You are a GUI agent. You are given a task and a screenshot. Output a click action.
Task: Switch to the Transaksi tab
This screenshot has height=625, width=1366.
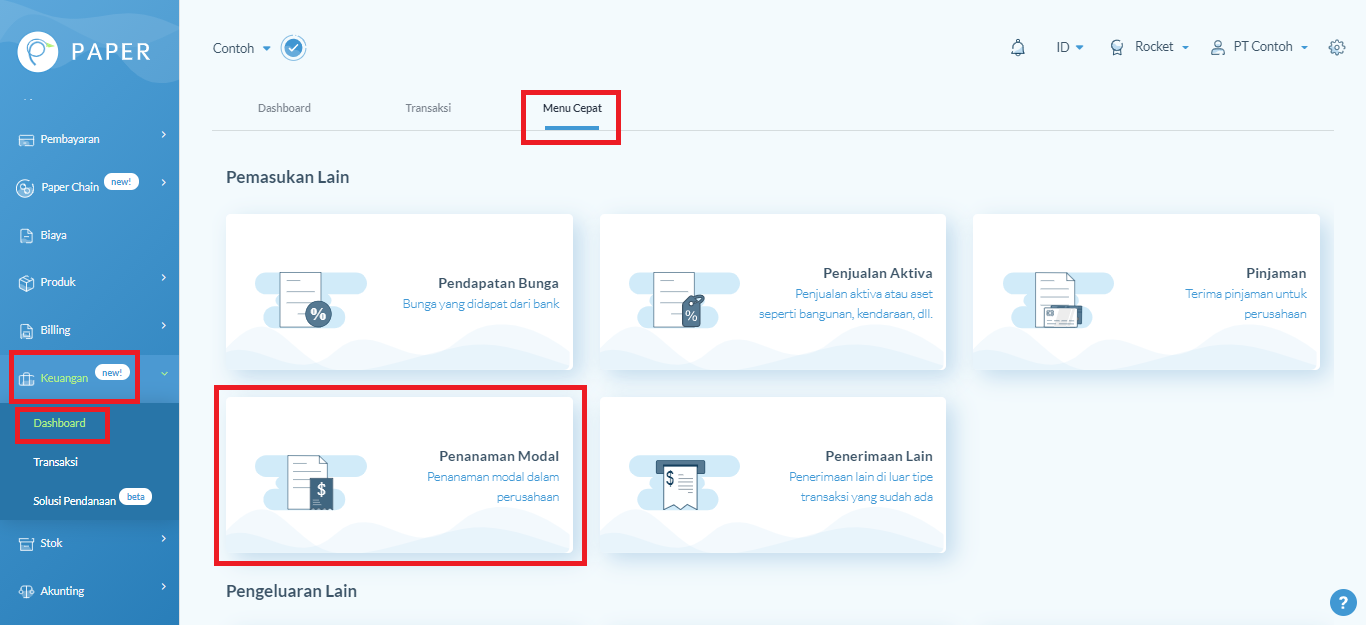(428, 108)
